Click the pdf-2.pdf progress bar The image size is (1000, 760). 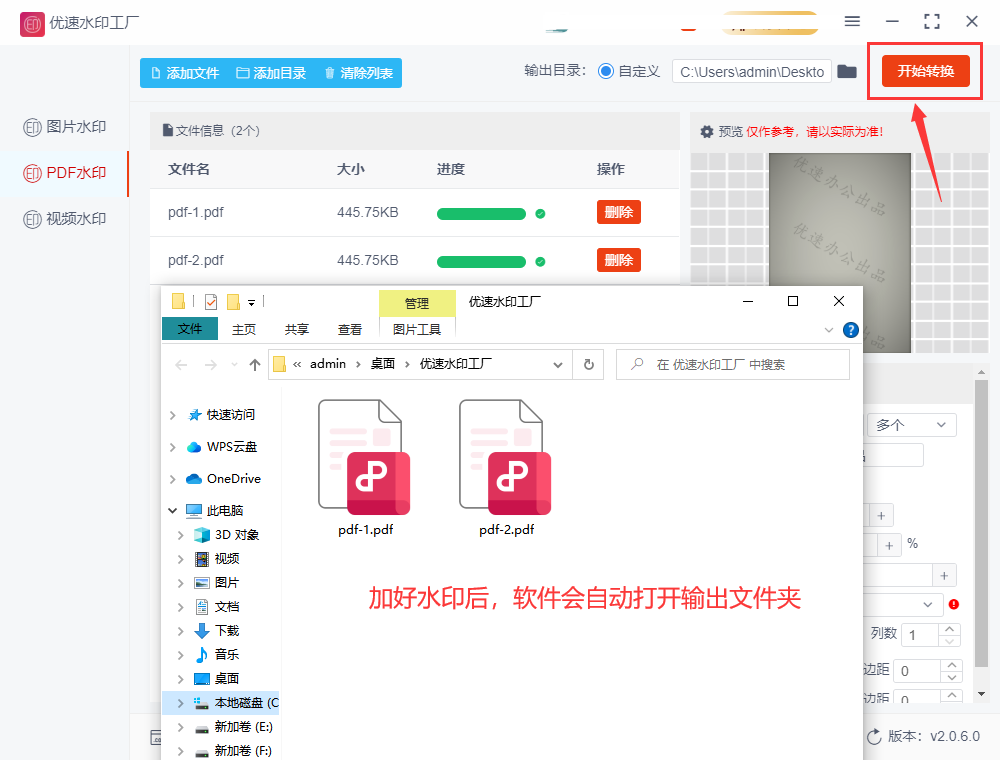click(x=481, y=262)
